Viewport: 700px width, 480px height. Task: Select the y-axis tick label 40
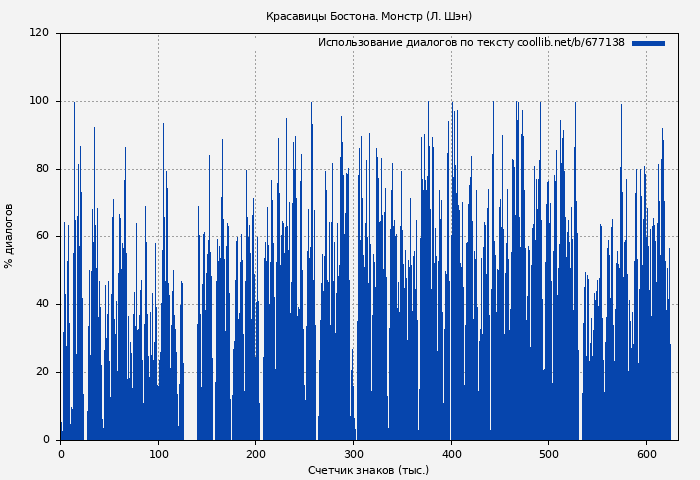(42, 304)
